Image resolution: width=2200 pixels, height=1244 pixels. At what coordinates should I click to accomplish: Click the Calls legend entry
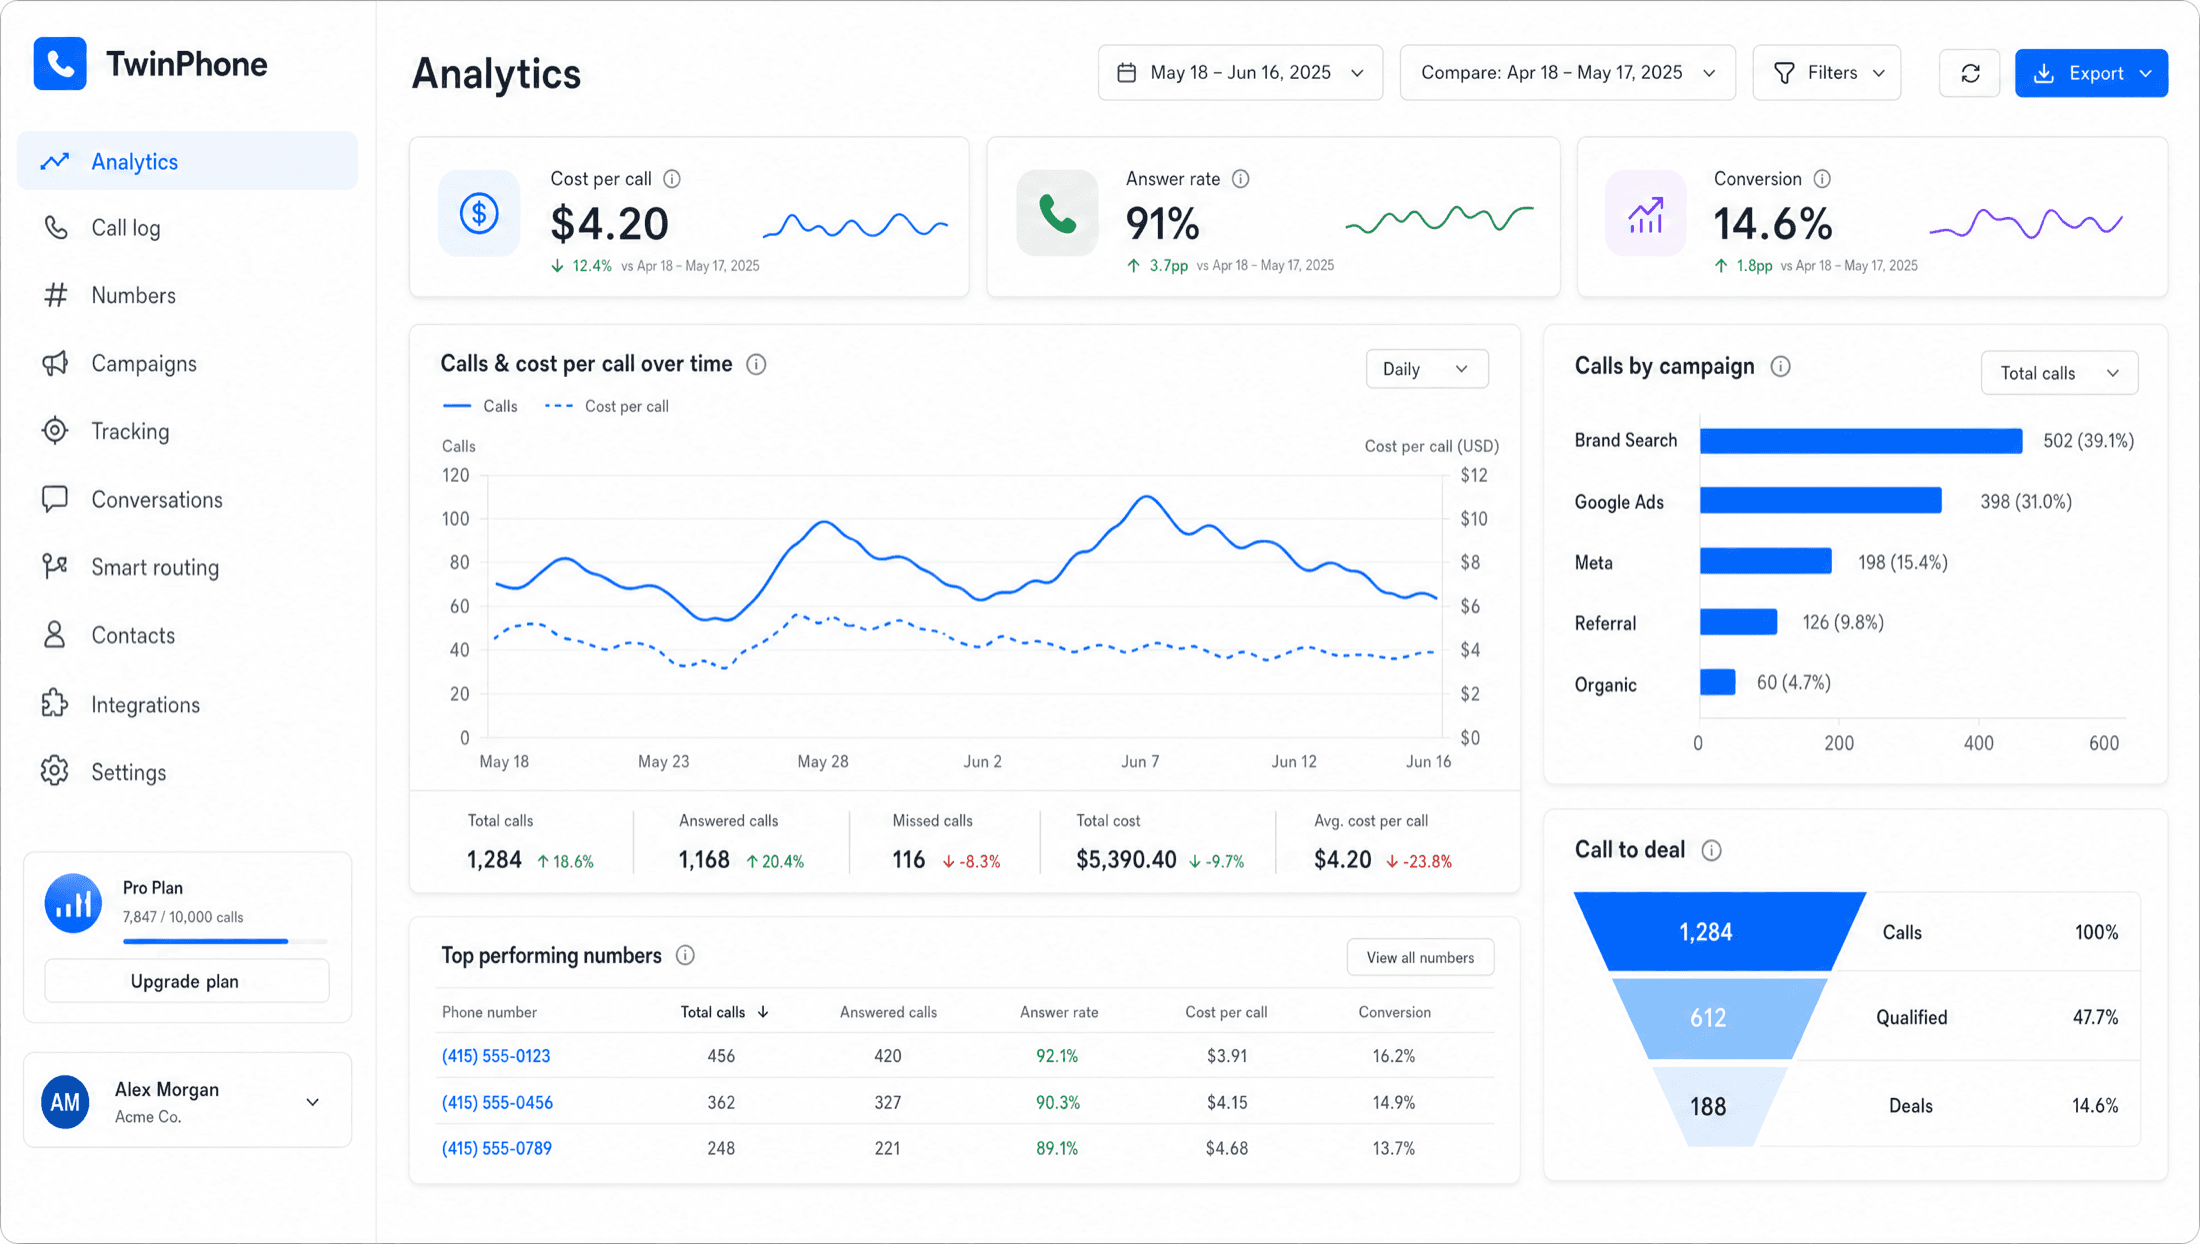pos(480,406)
